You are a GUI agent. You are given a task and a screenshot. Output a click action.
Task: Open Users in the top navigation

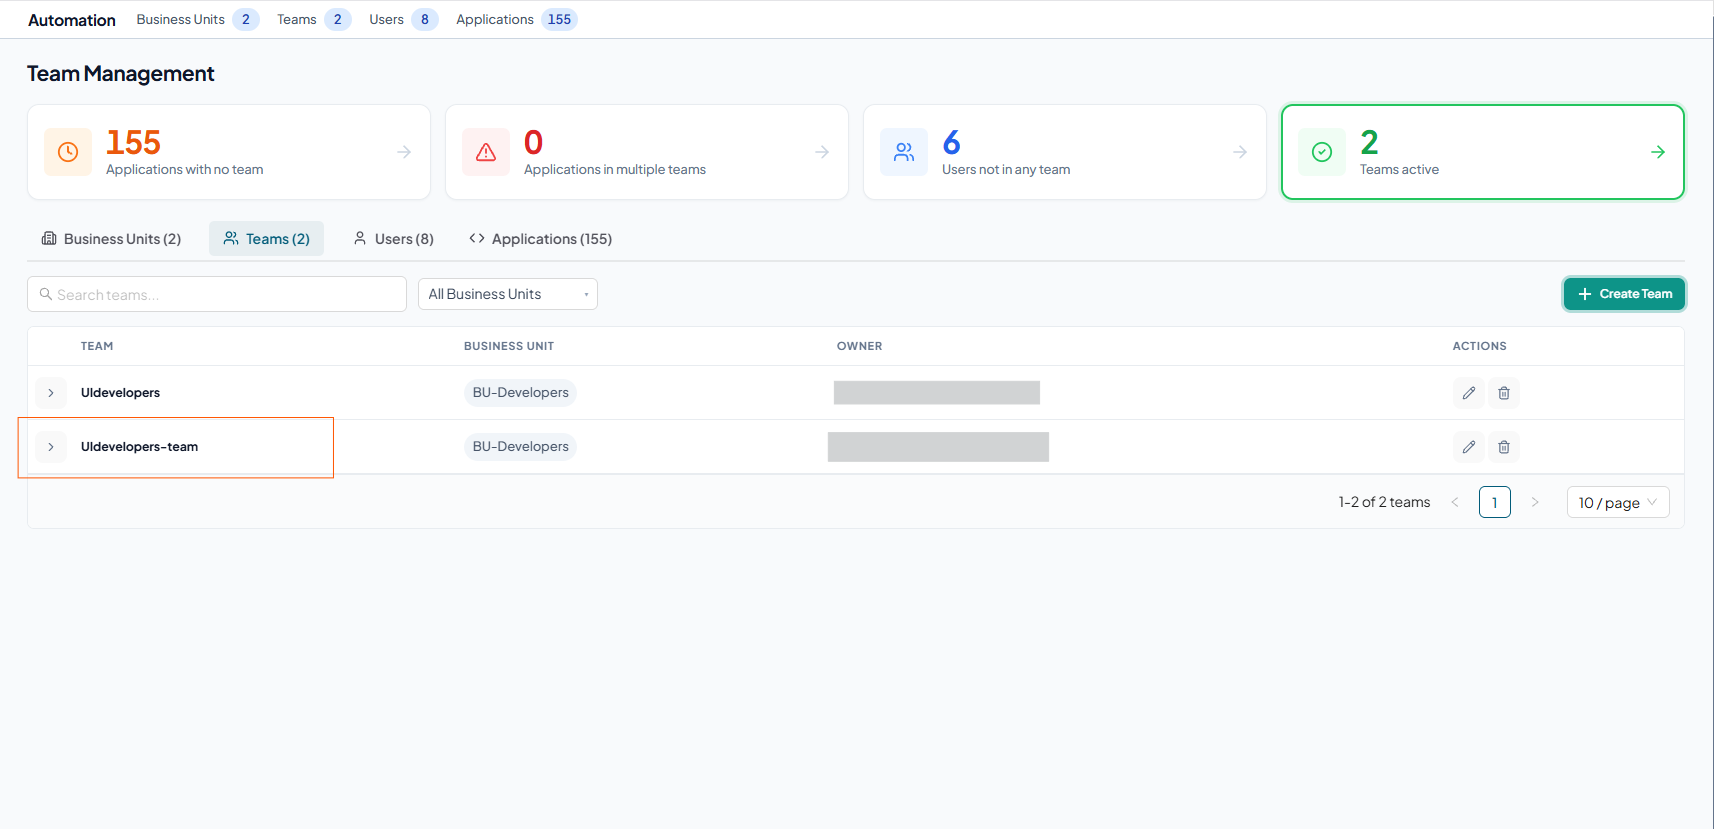[x=404, y=19]
